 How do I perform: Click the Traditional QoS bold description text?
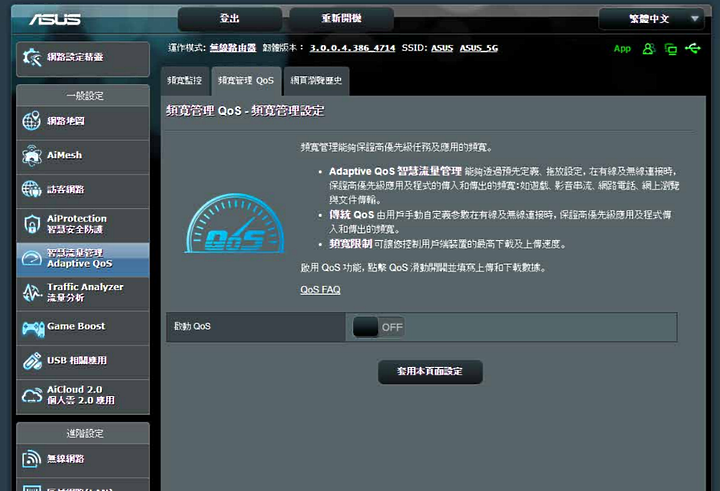(351, 214)
